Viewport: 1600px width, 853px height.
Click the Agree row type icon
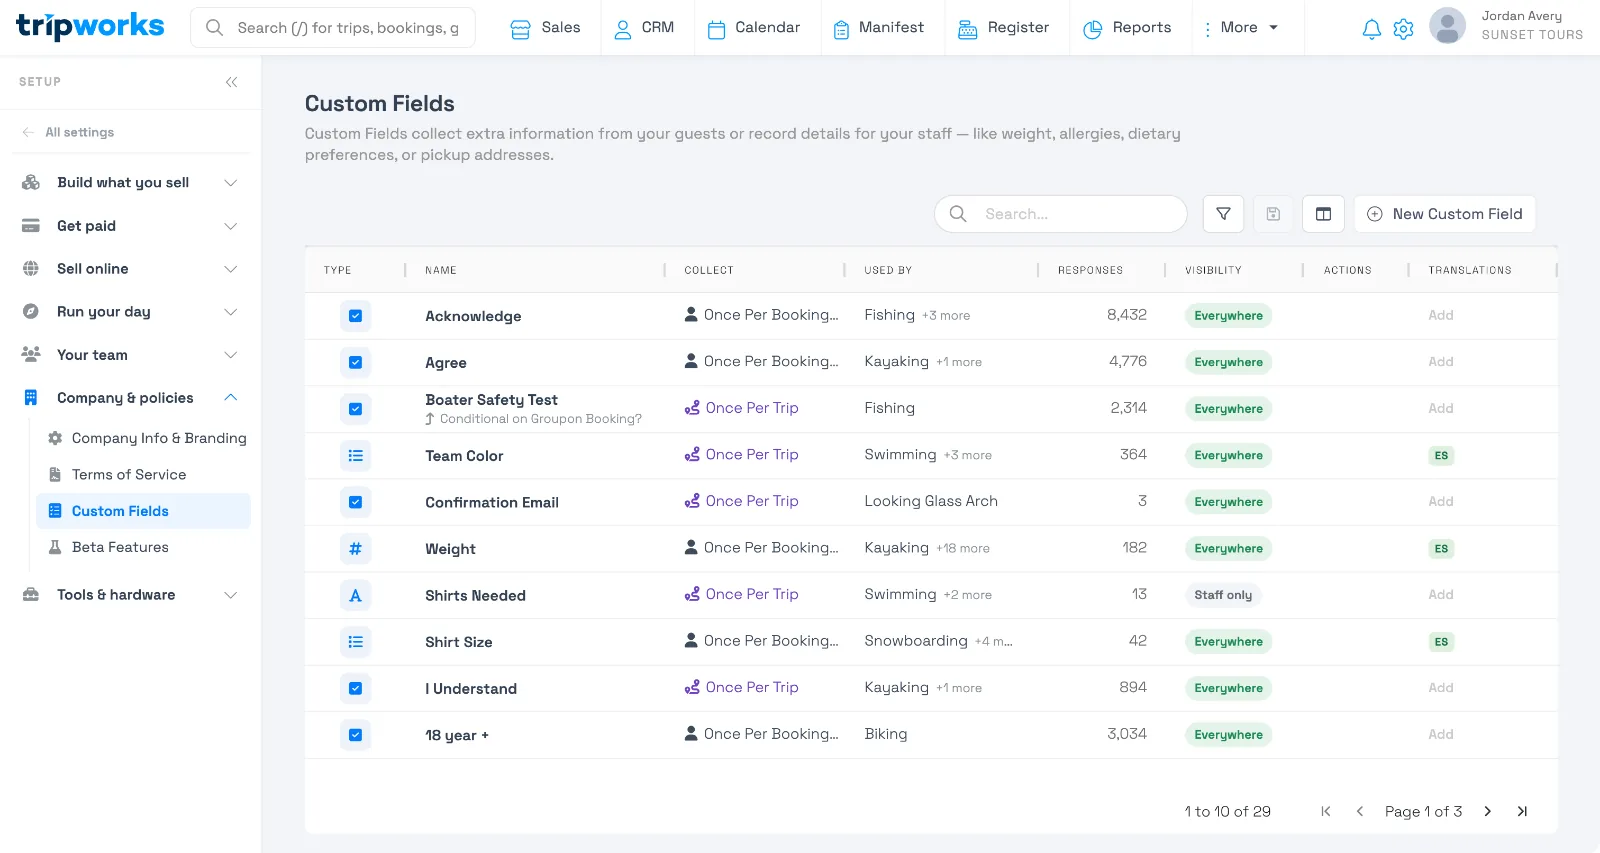355,363
